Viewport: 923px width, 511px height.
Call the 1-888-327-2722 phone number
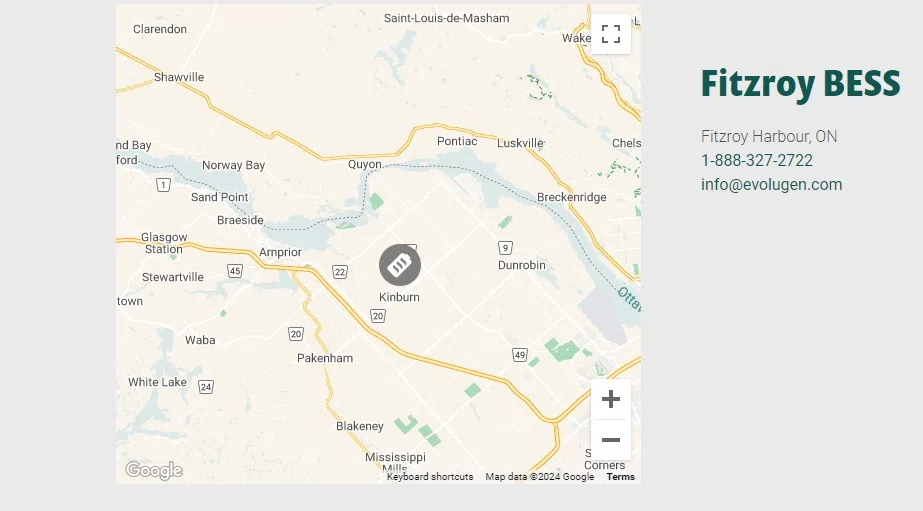(756, 160)
